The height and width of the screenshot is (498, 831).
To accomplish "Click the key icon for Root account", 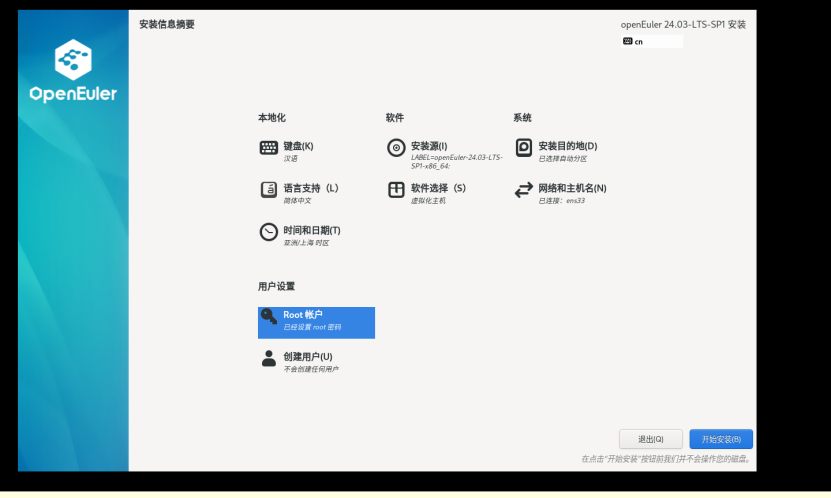I will [x=269, y=317].
